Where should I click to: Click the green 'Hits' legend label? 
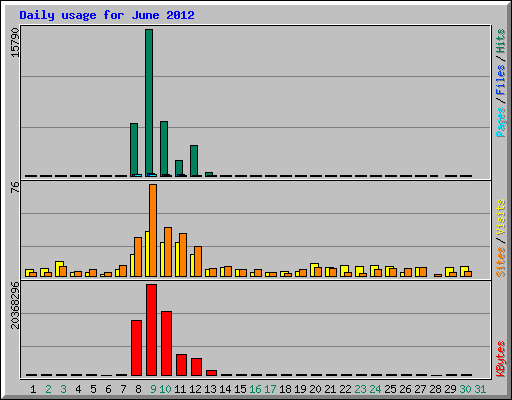[501, 41]
